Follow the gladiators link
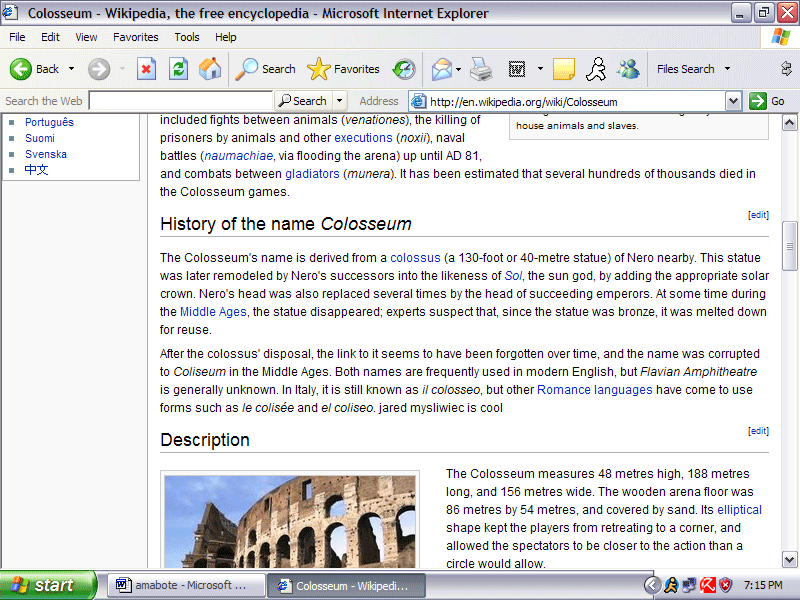800x600 pixels. coord(312,174)
